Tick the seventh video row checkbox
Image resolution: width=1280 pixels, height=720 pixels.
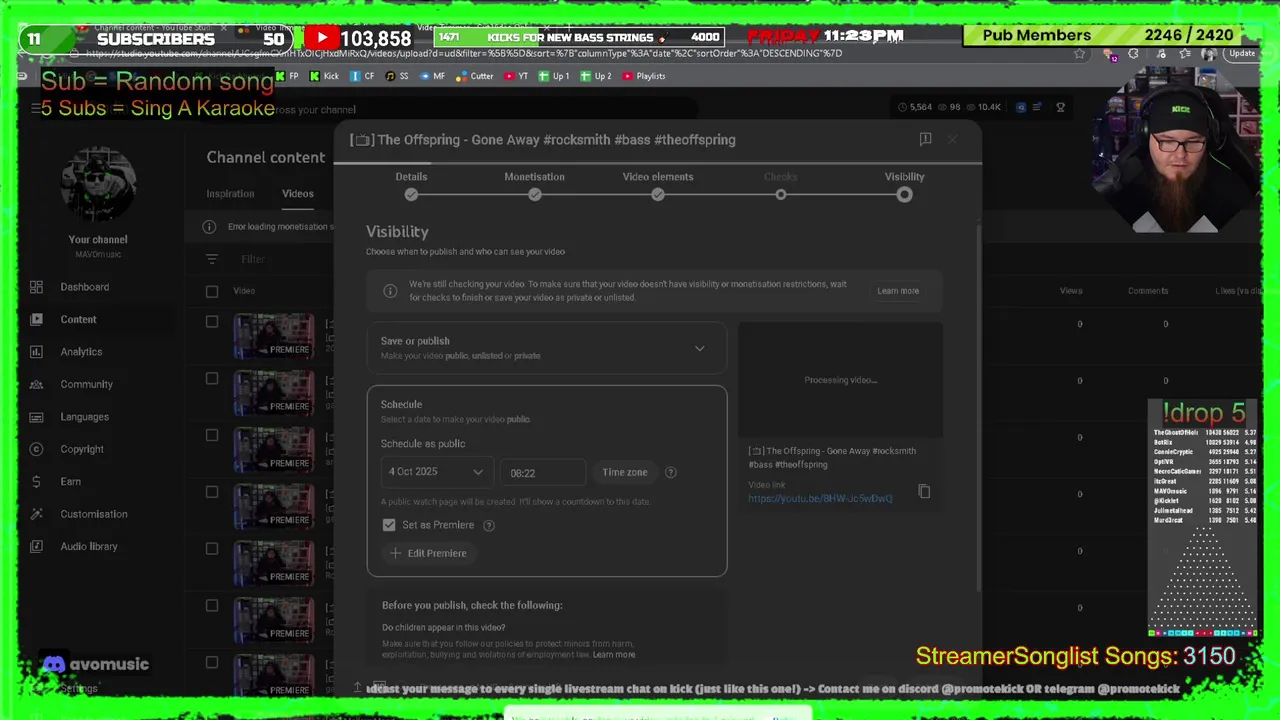[x=212, y=662]
